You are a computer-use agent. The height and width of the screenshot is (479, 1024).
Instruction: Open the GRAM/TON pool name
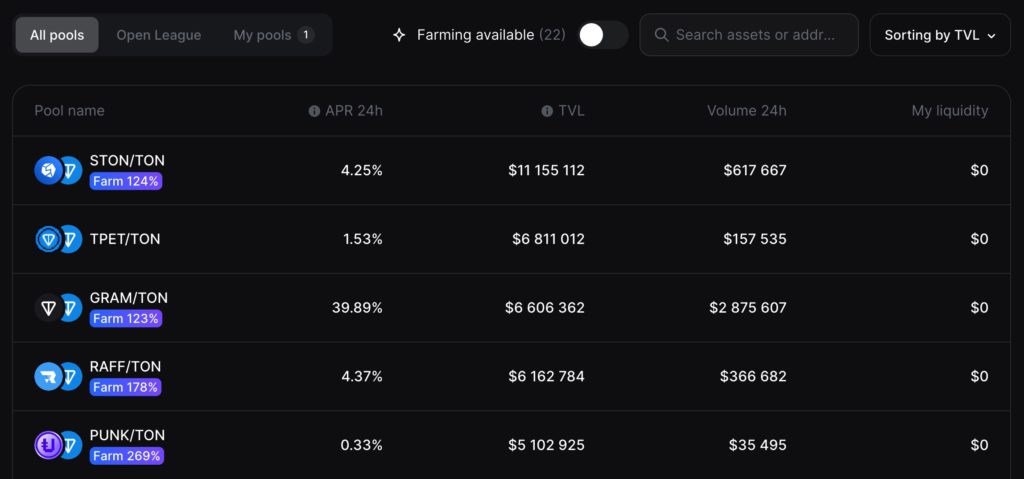[x=129, y=298]
